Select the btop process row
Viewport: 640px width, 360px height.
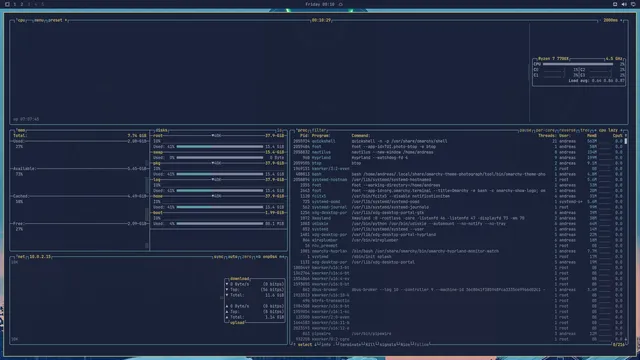(458, 163)
